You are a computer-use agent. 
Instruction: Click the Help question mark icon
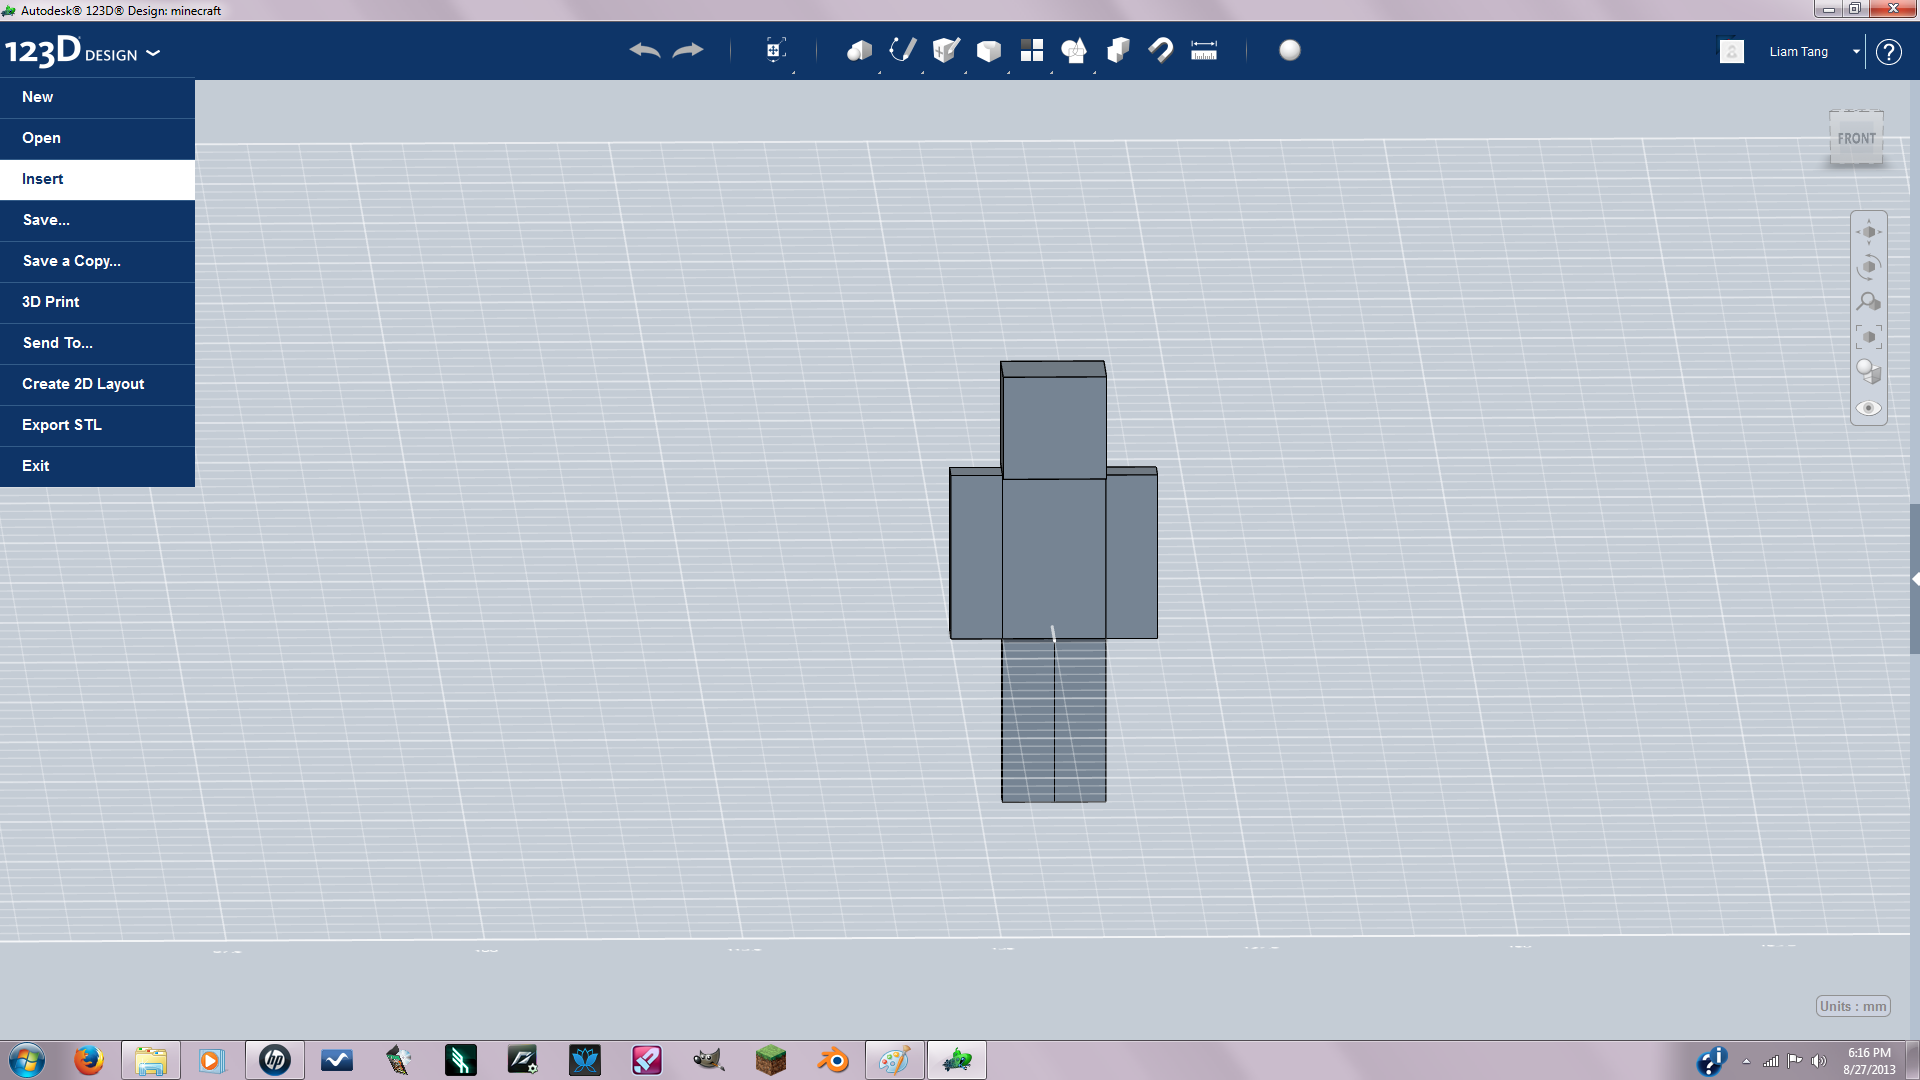[x=1888, y=52]
